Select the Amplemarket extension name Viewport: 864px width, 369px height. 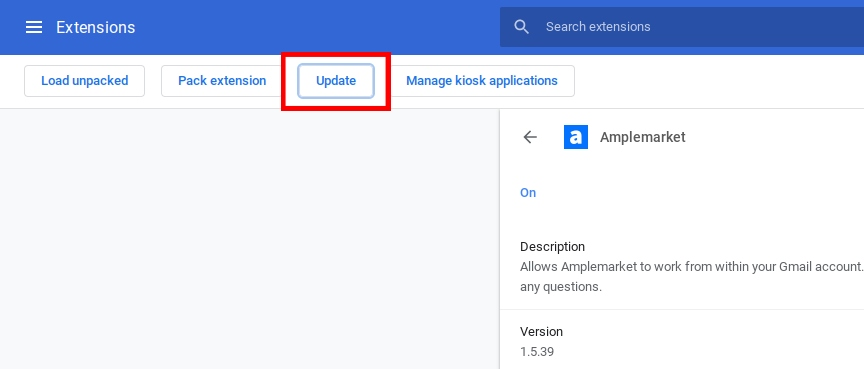point(642,137)
